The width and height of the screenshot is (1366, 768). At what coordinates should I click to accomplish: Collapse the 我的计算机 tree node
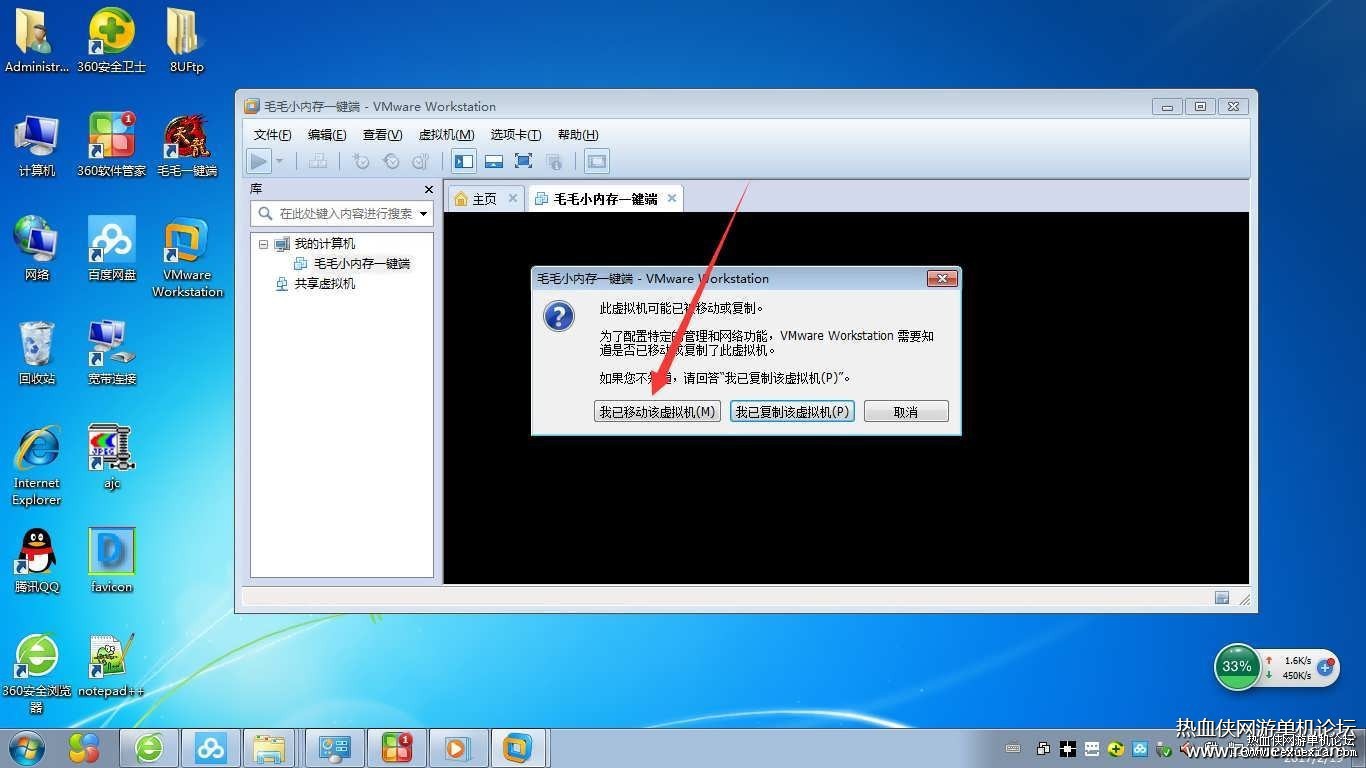point(264,244)
